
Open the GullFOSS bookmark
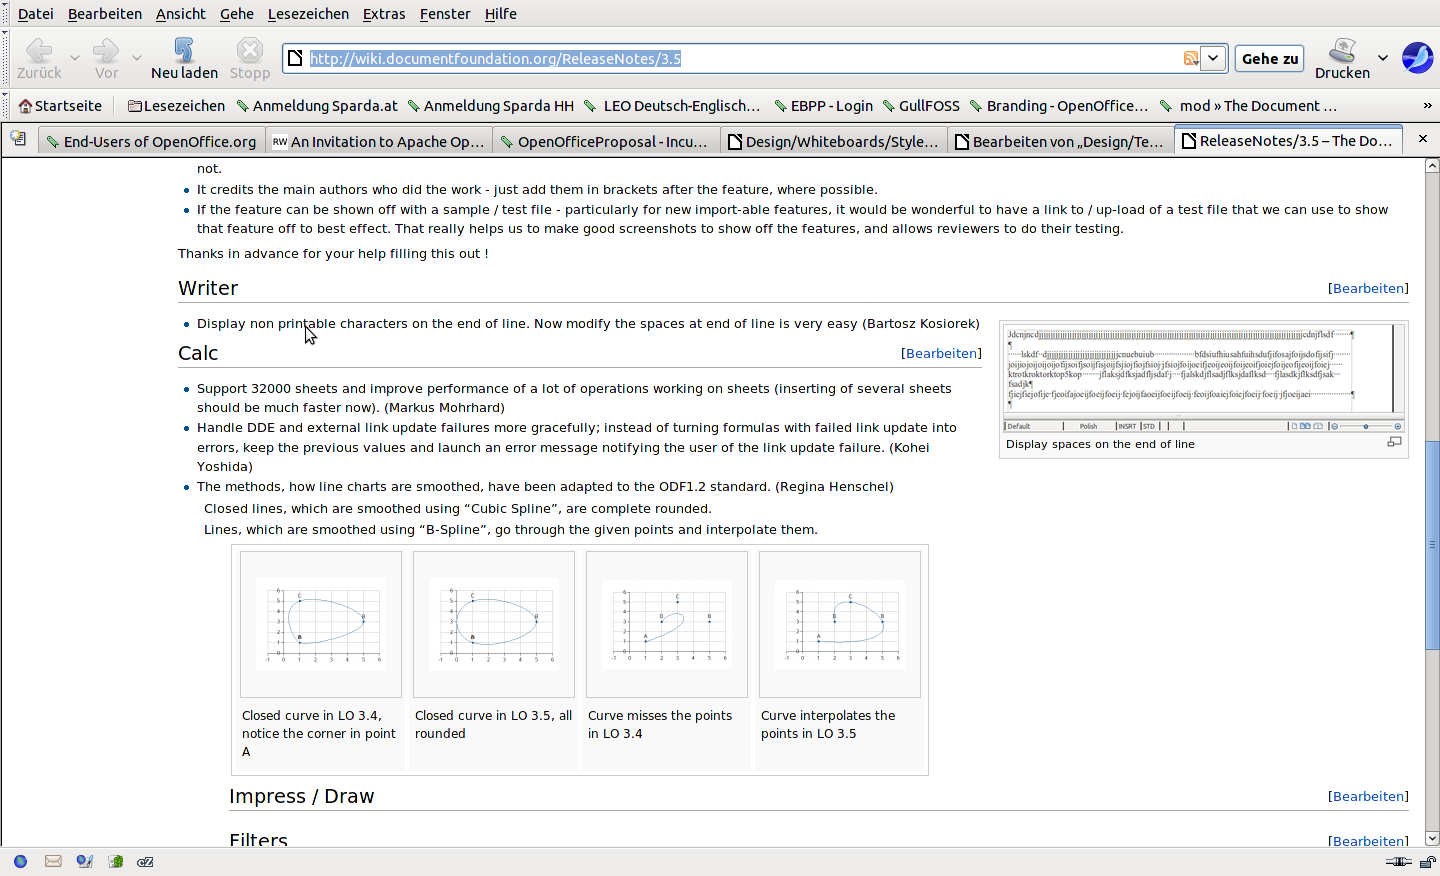tap(920, 106)
